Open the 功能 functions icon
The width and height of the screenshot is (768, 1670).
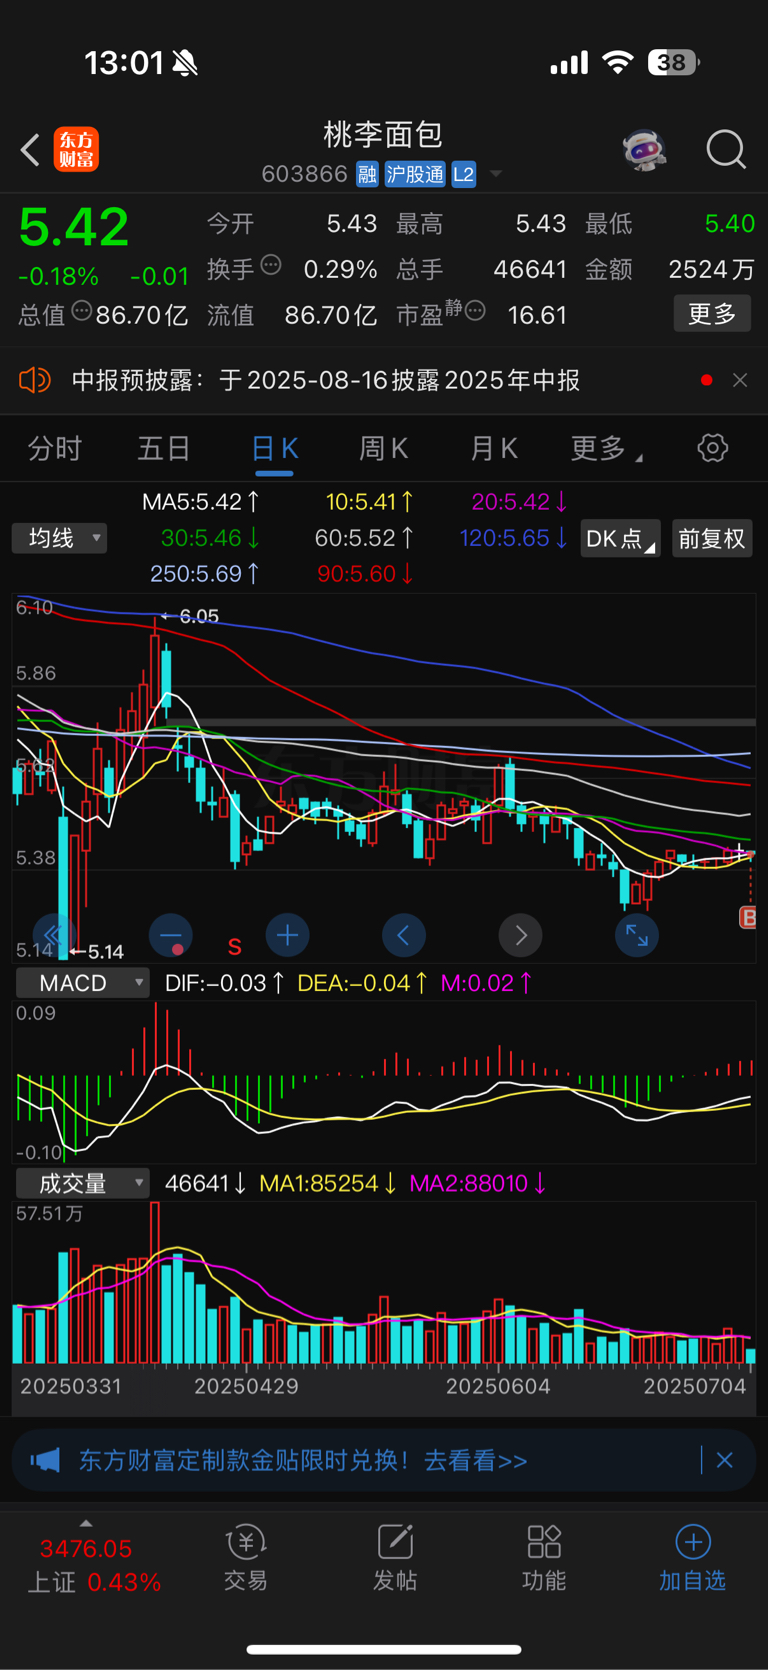click(x=544, y=1557)
